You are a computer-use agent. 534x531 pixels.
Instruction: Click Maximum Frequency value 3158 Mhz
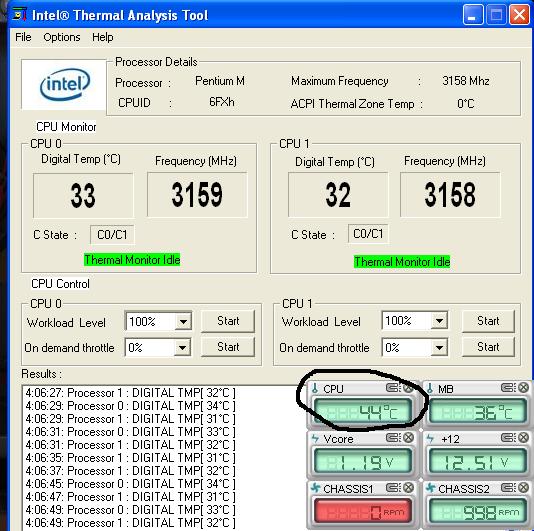466,81
